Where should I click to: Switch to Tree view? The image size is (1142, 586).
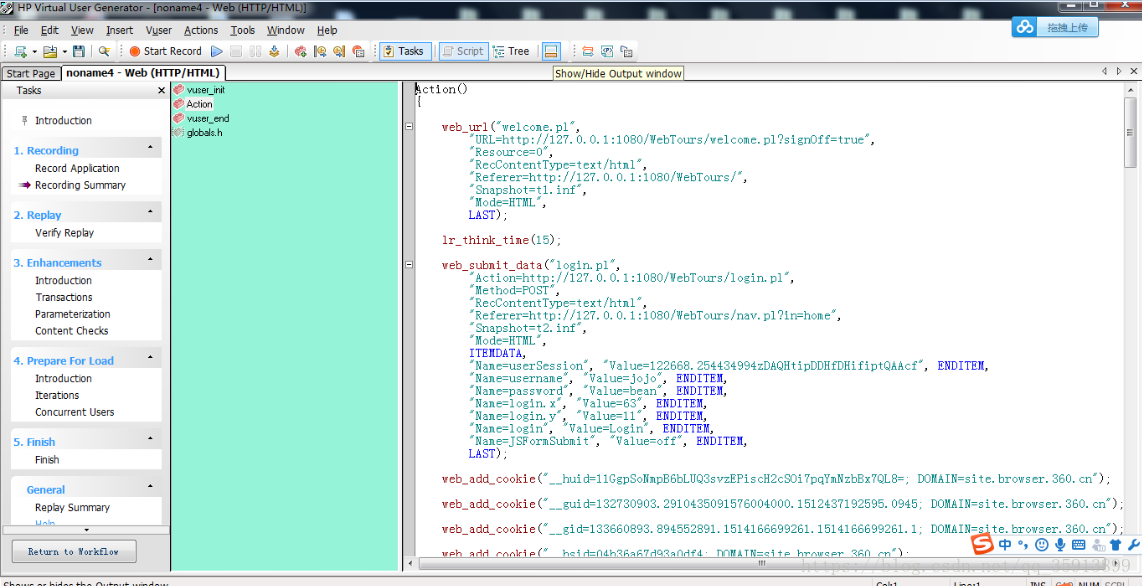click(511, 51)
